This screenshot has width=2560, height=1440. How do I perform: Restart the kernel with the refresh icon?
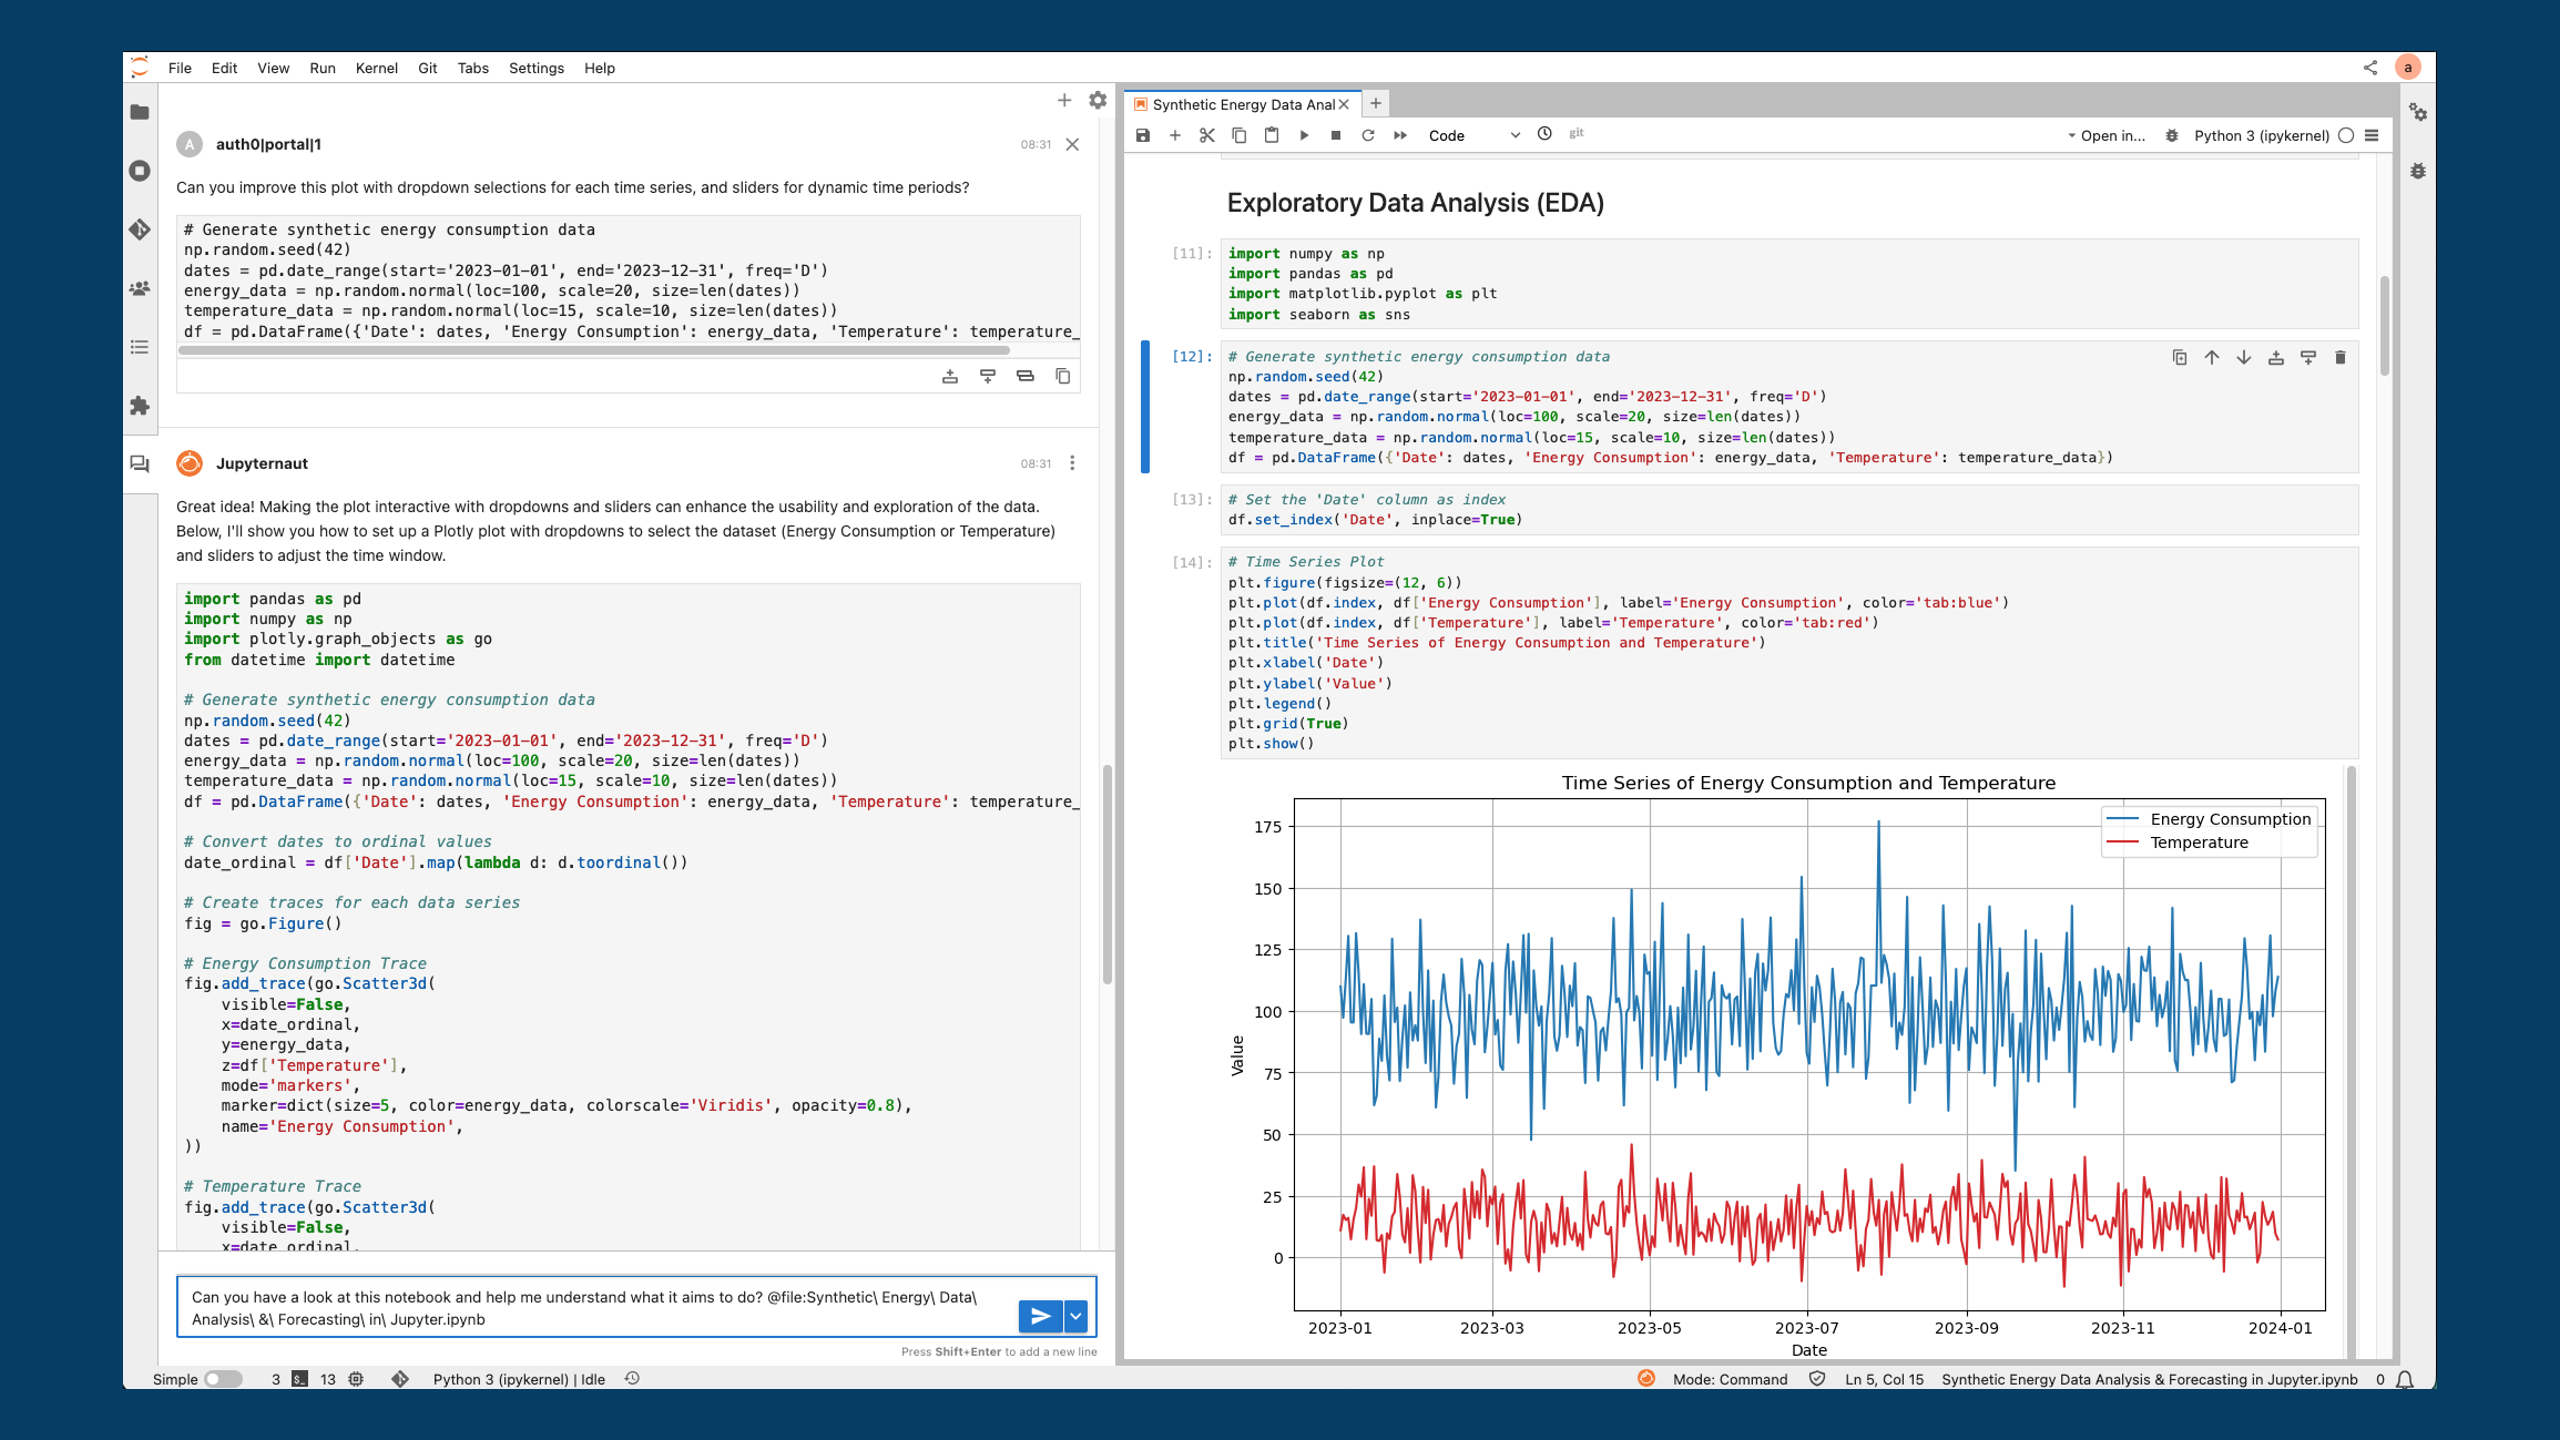tap(1368, 135)
